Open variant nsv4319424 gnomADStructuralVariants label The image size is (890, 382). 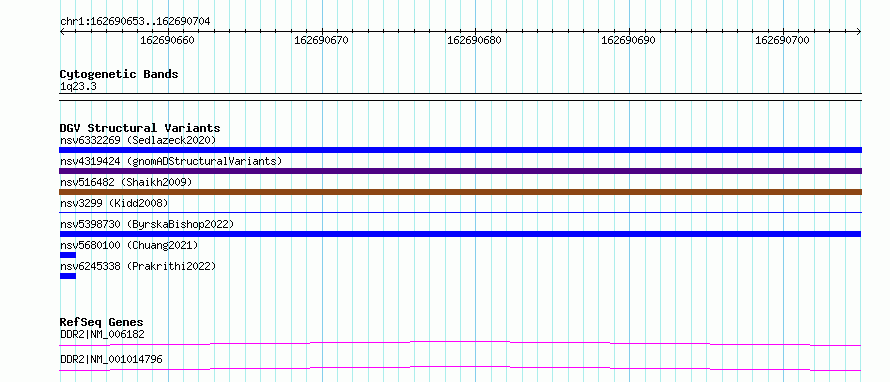coord(171,161)
